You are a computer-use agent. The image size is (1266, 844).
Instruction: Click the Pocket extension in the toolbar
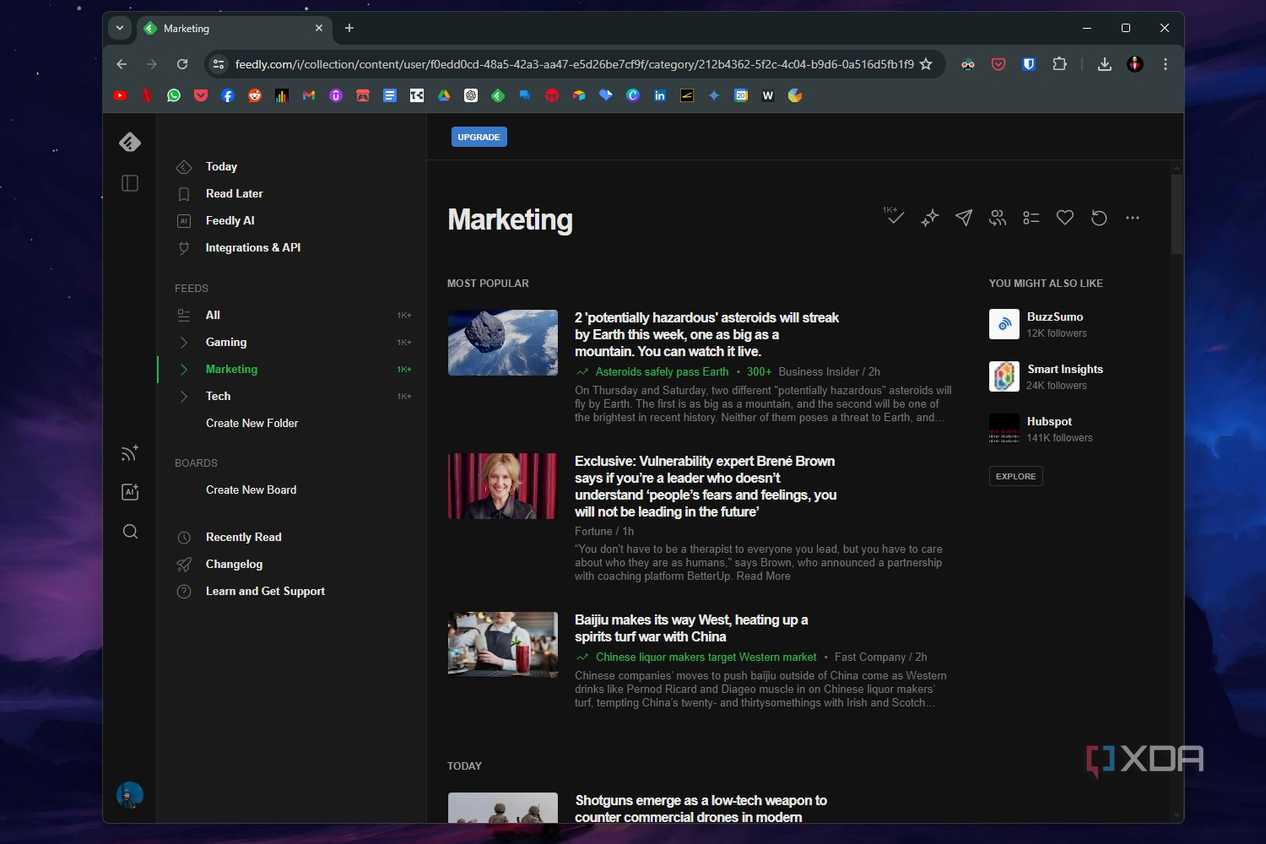click(998, 64)
